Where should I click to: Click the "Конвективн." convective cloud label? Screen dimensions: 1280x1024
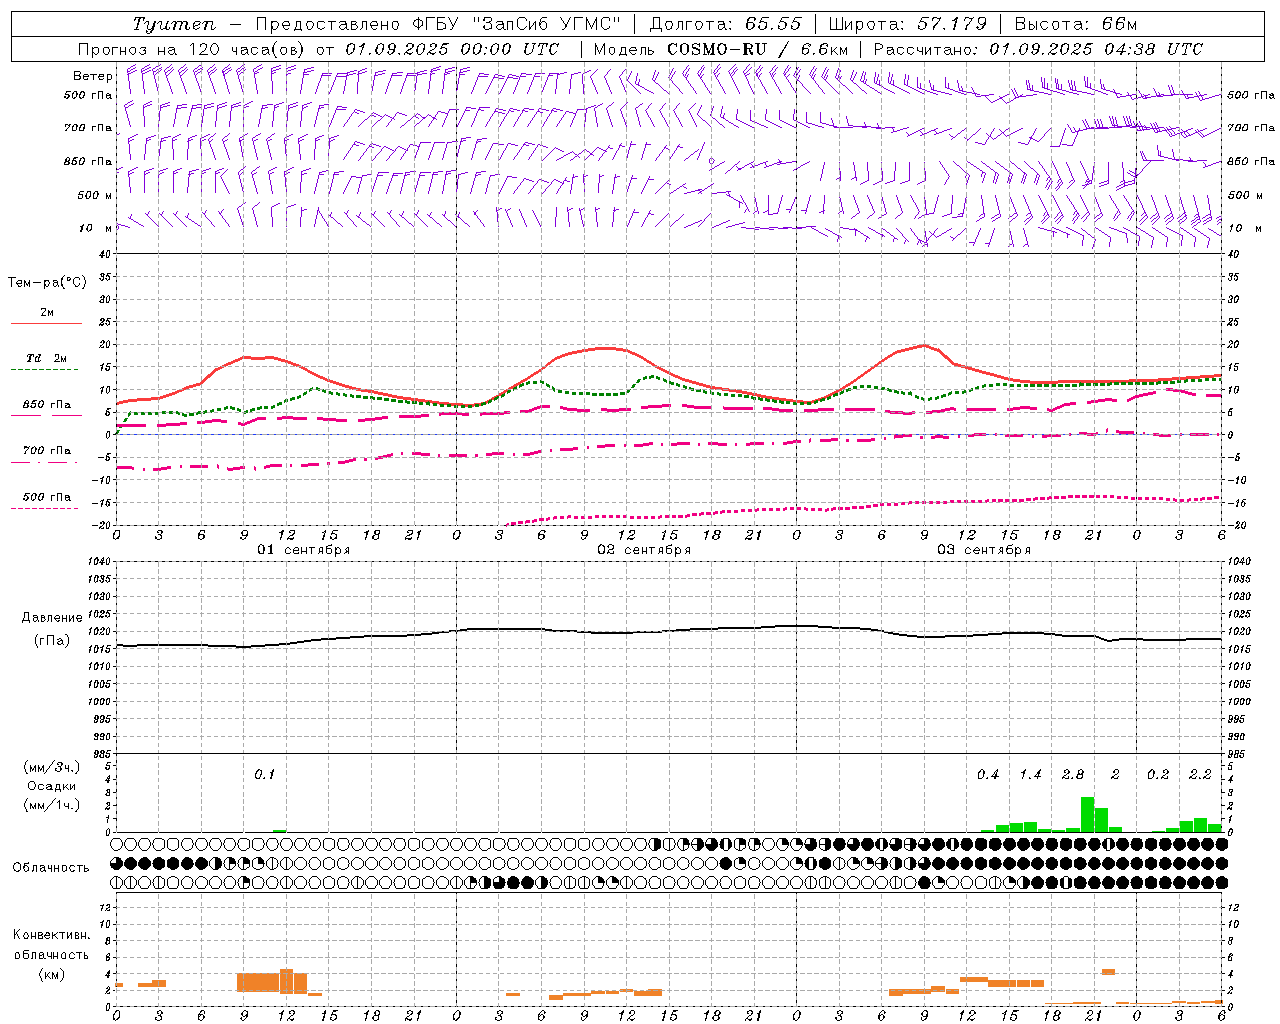click(x=51, y=935)
